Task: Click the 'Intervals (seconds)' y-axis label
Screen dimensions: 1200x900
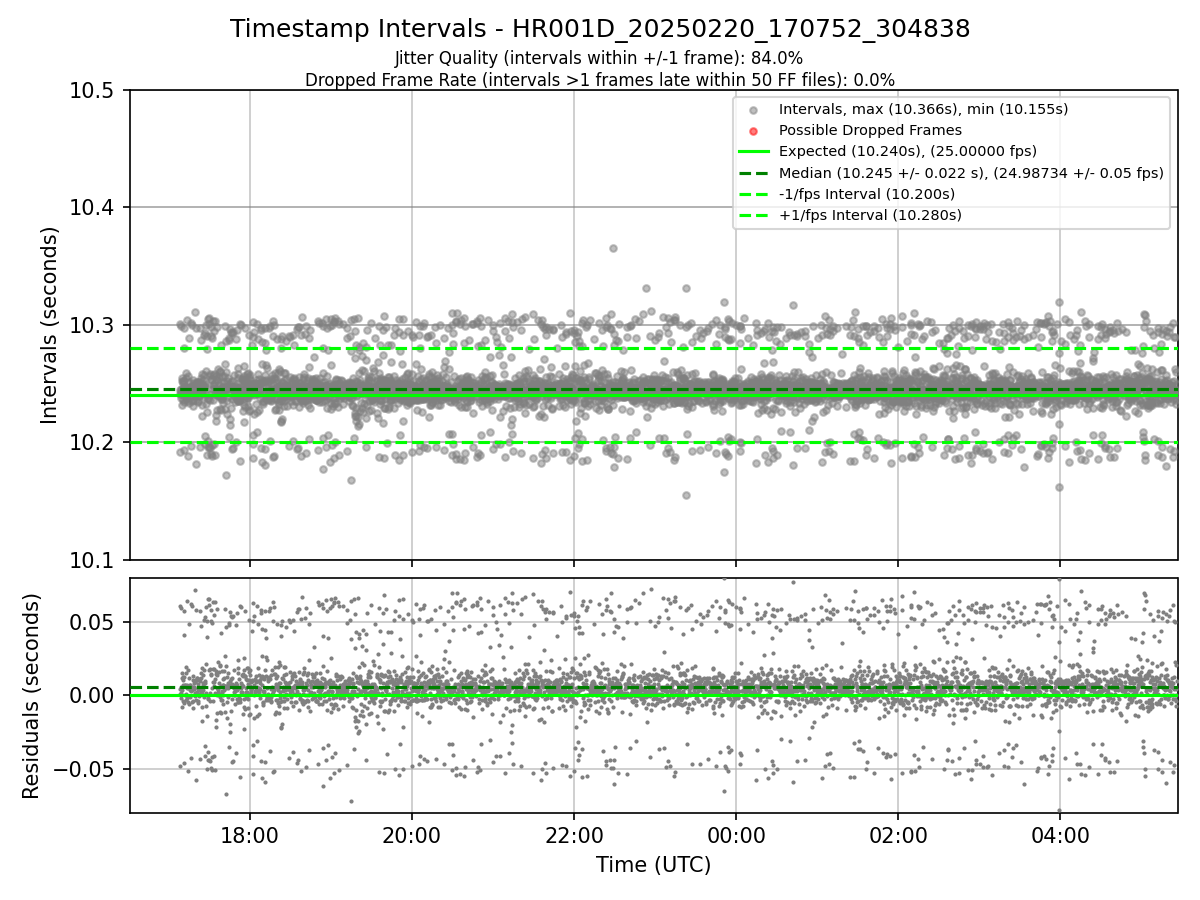Action: click(50, 325)
